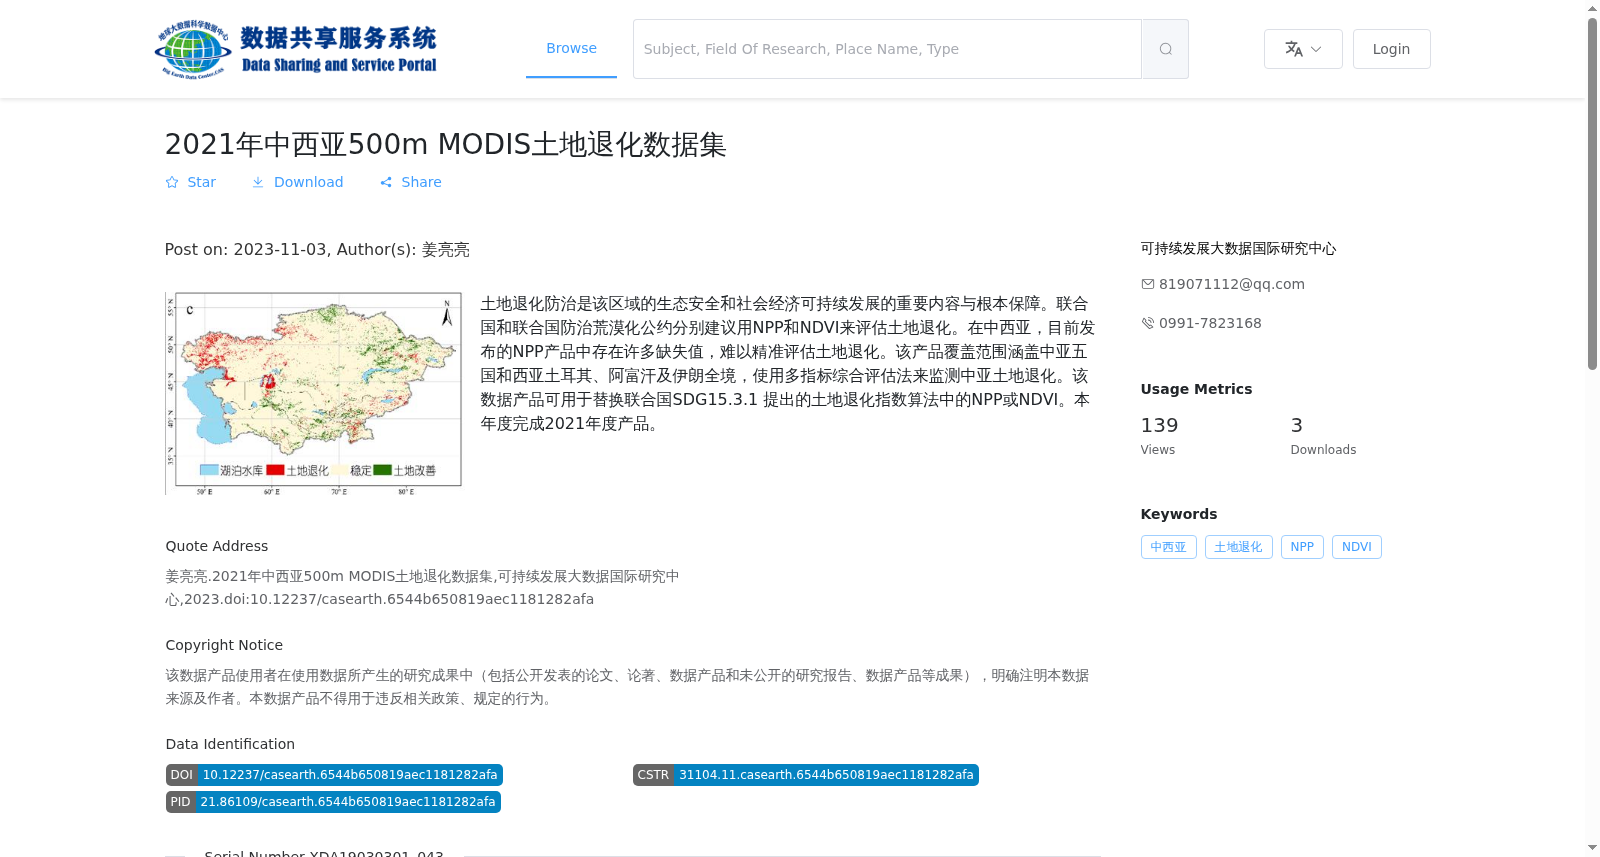The image size is (1600, 857).
Task: Open the land degradation map thumbnail
Action: [x=313, y=393]
